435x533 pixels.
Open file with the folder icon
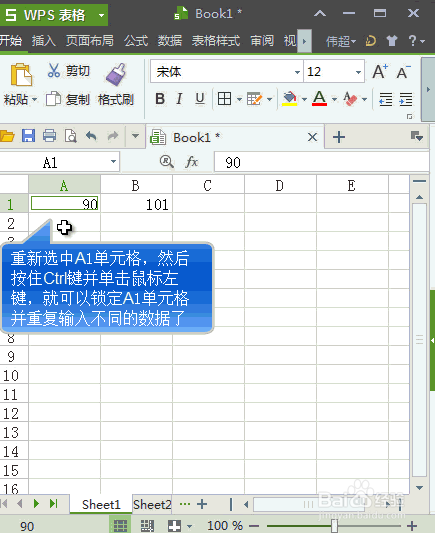click(7, 136)
